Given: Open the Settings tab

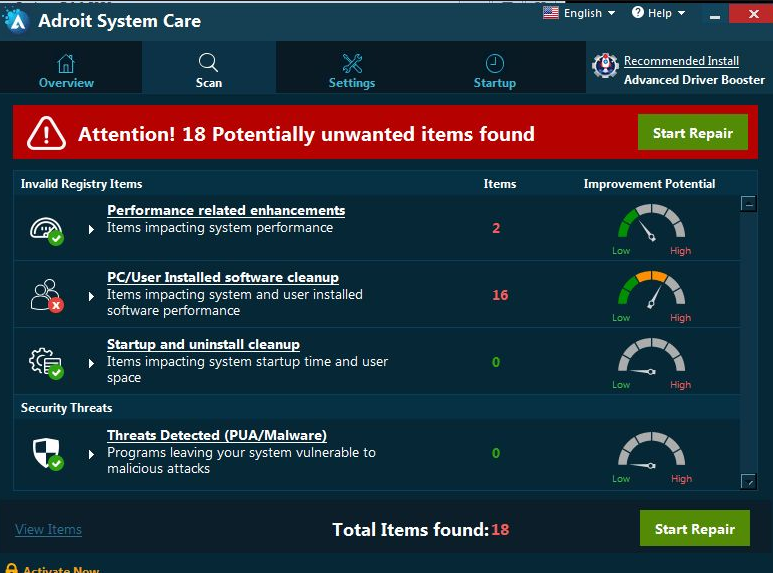Looking at the screenshot, I should [x=352, y=71].
